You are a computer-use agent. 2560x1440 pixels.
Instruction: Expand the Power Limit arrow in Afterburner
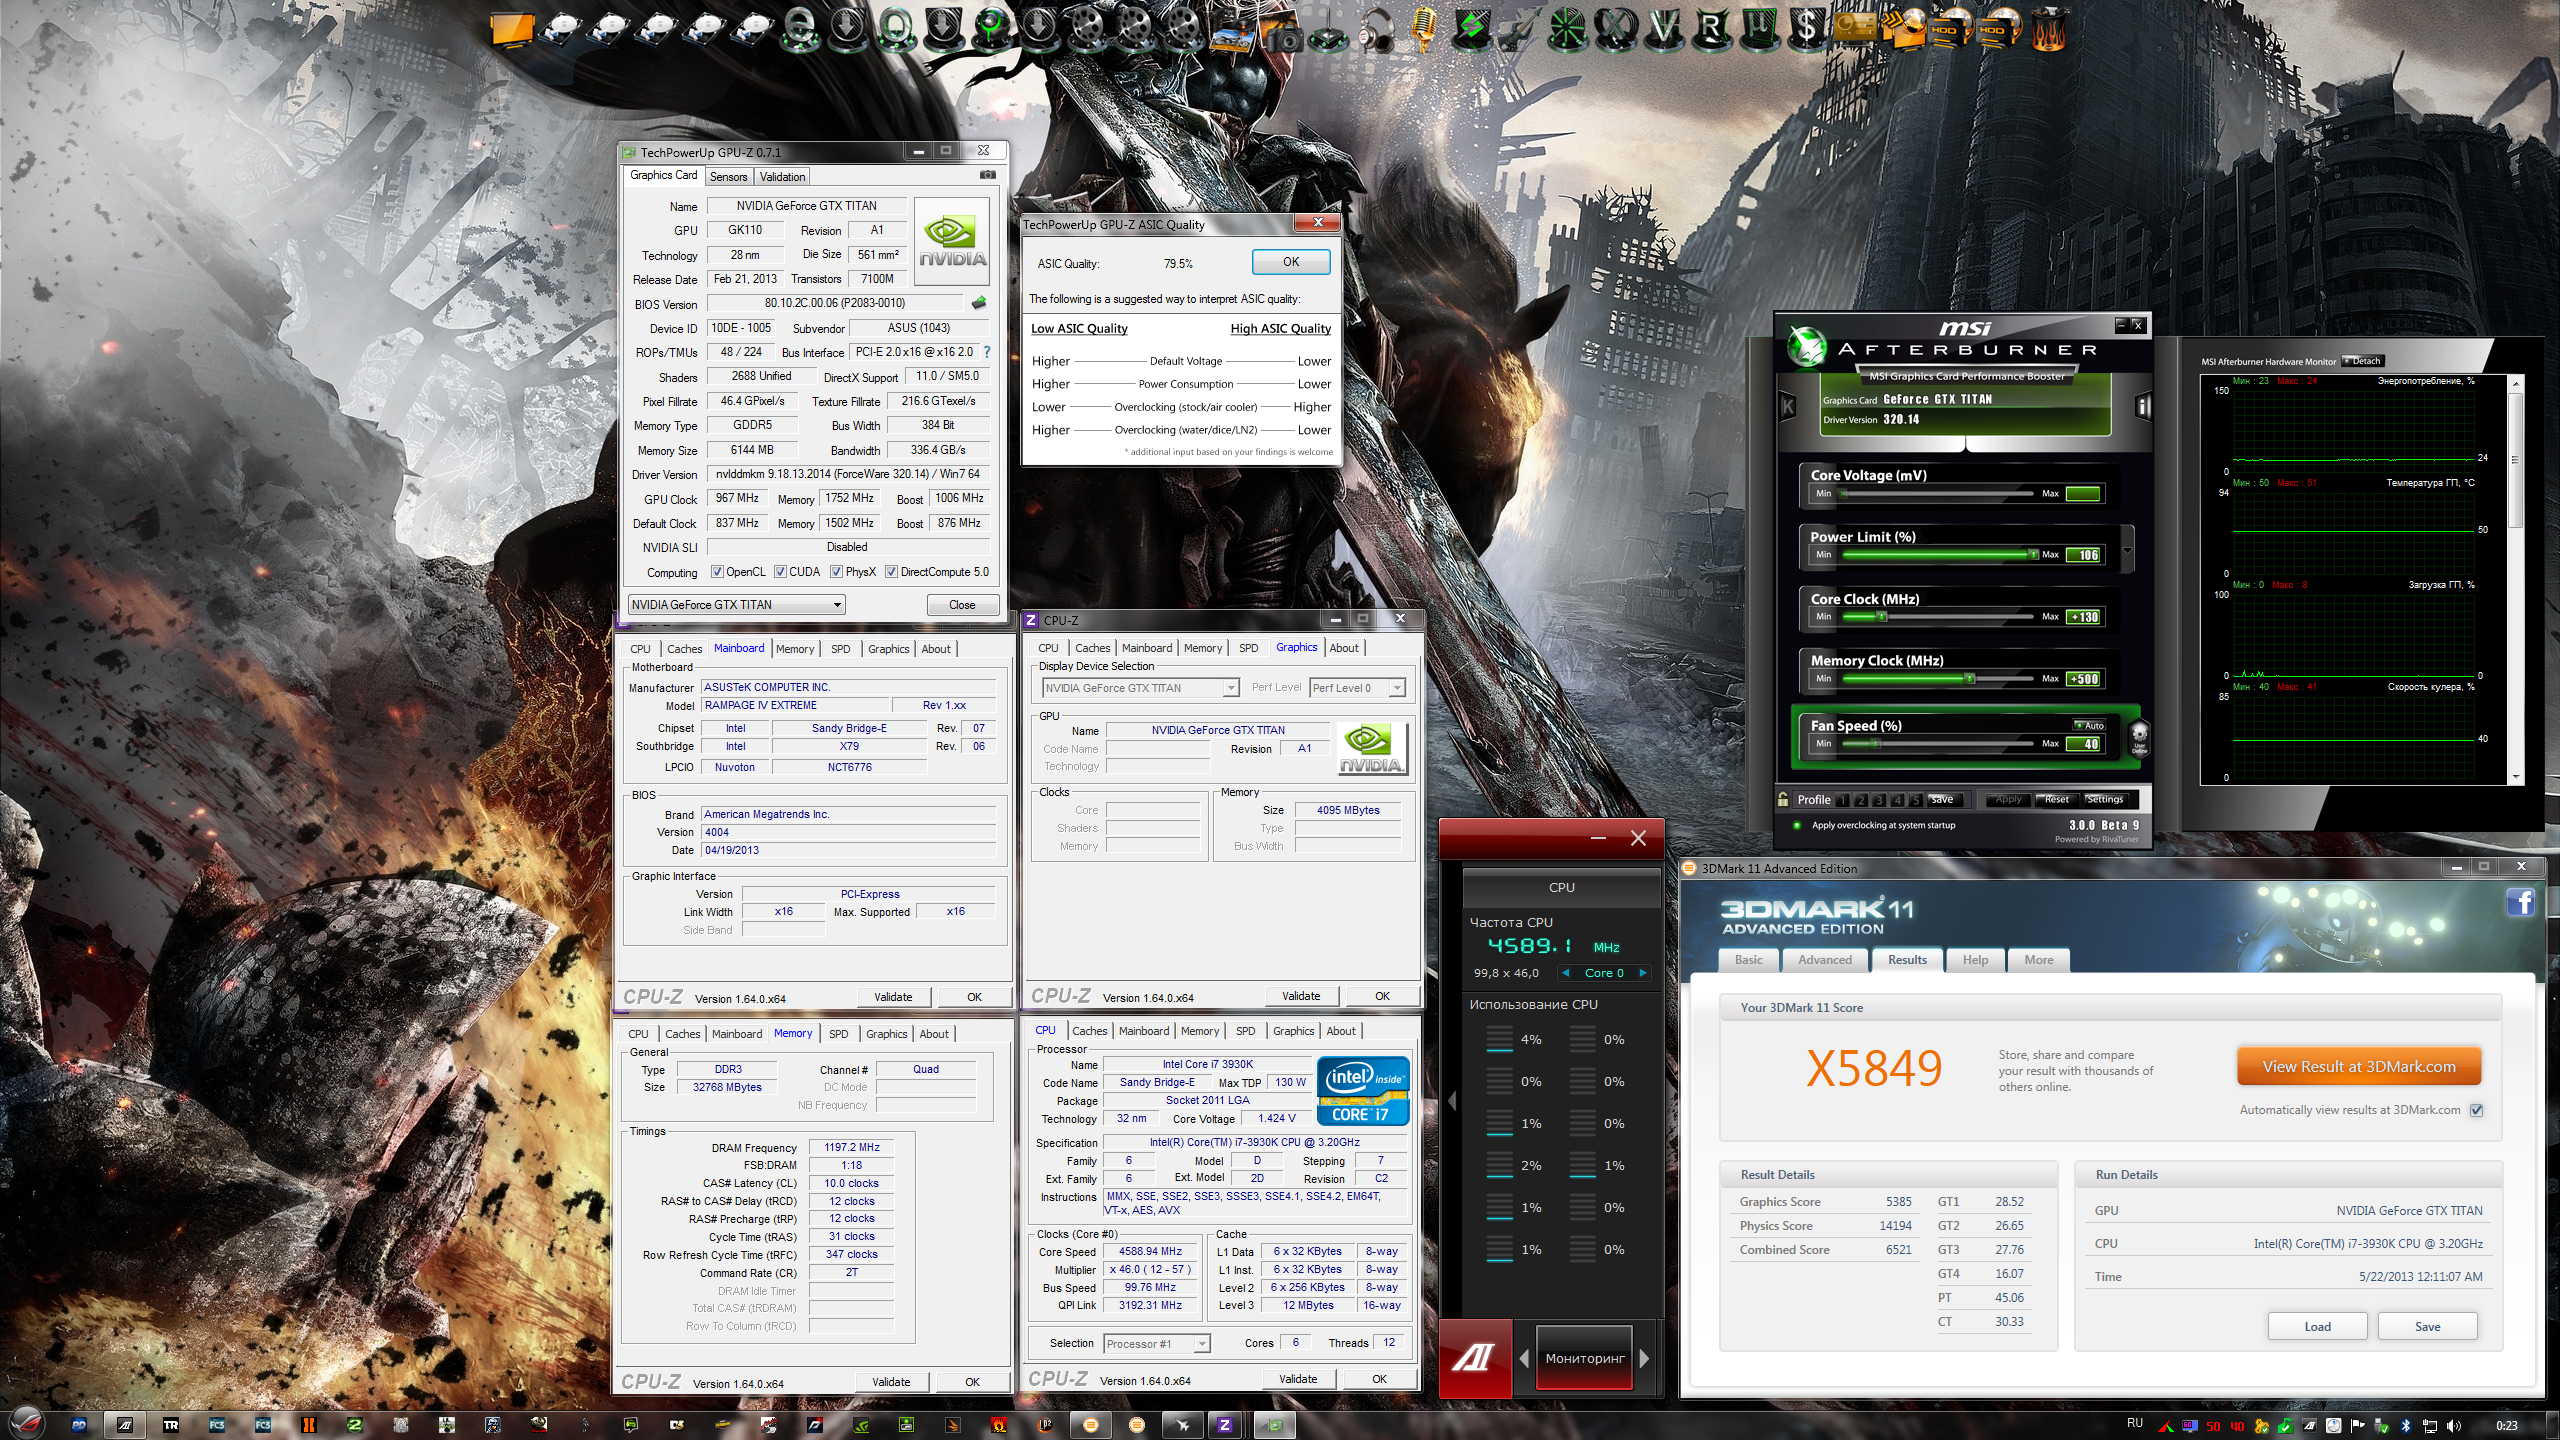[2127, 550]
